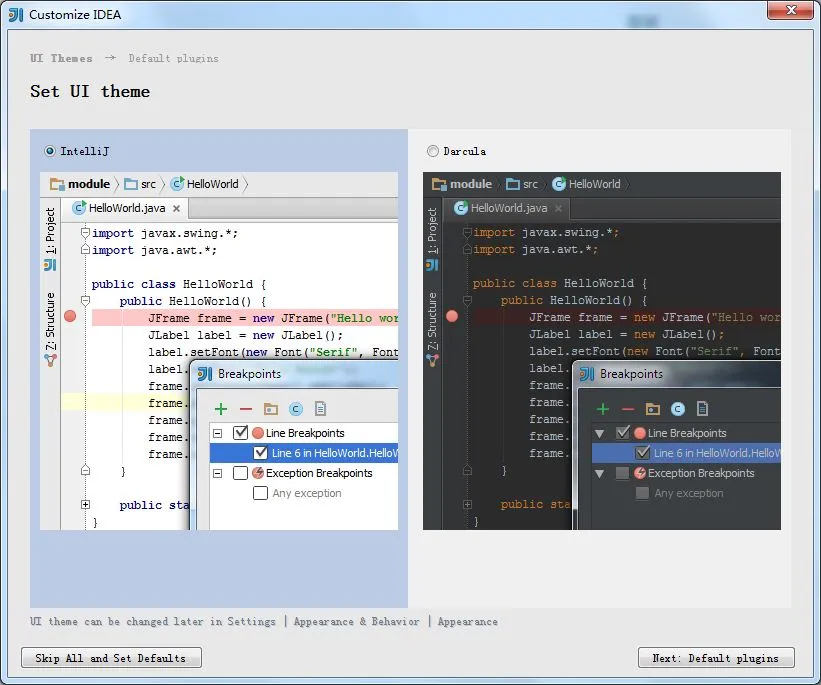This screenshot has width=821, height=685.
Task: Click file grouping icon in light Breakpoints toolbar
Action: 320,409
